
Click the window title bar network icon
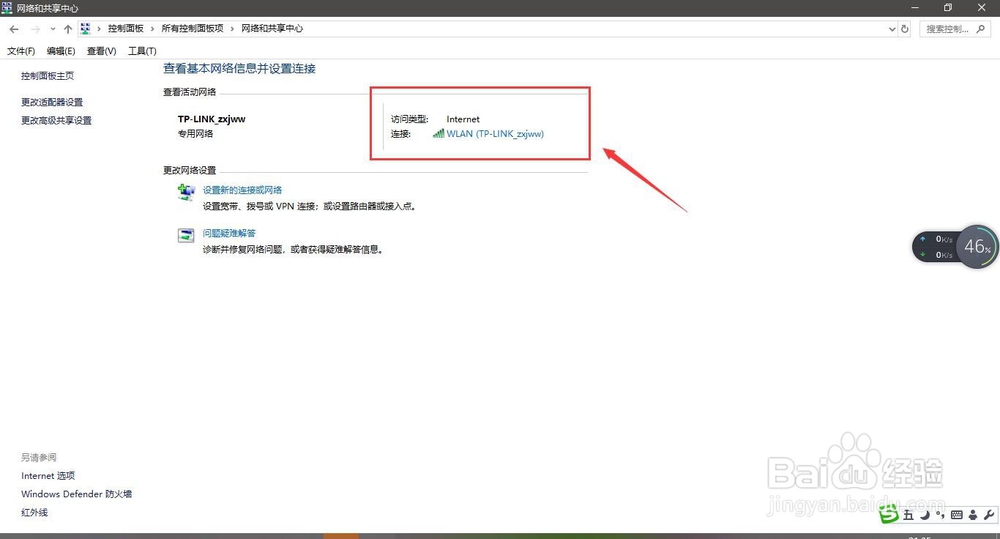7,8
